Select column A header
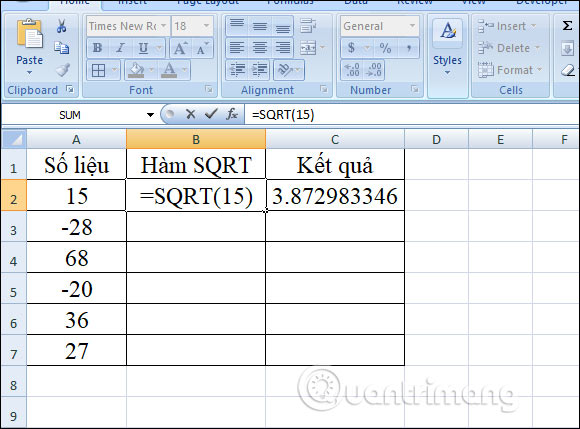This screenshot has height=429, width=580. pos(76,139)
